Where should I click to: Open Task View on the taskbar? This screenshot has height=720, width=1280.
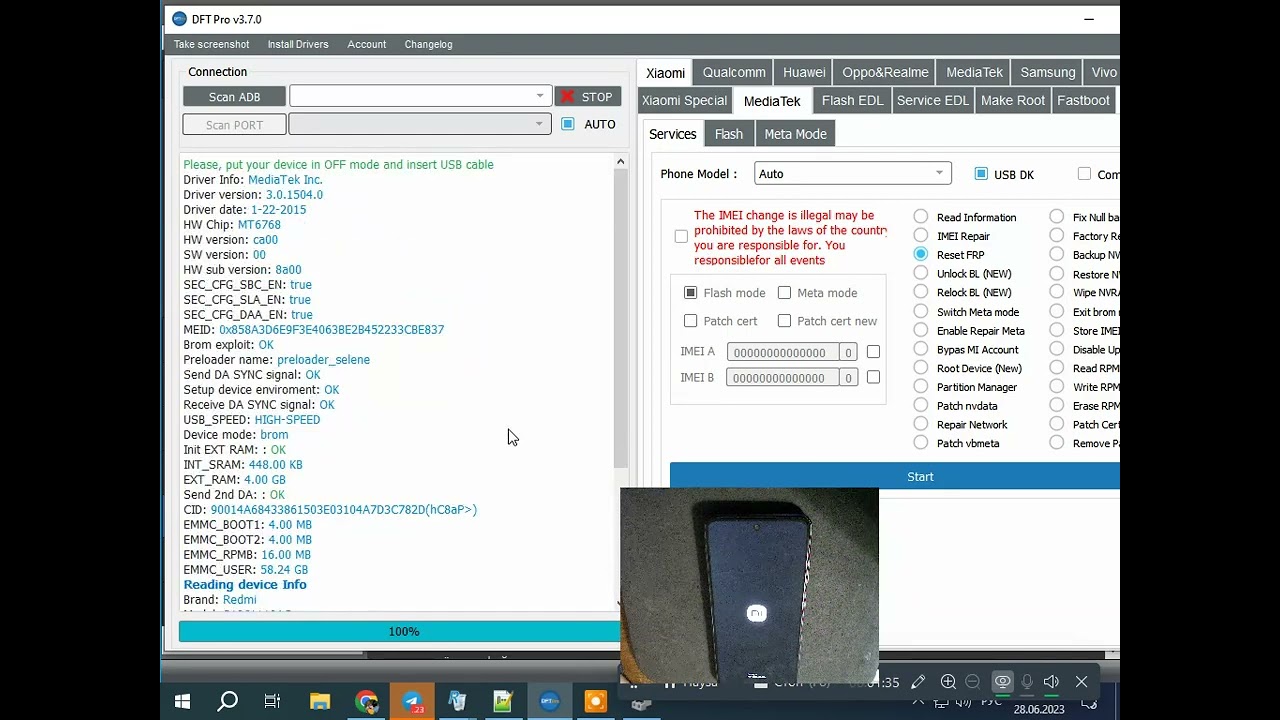click(272, 702)
